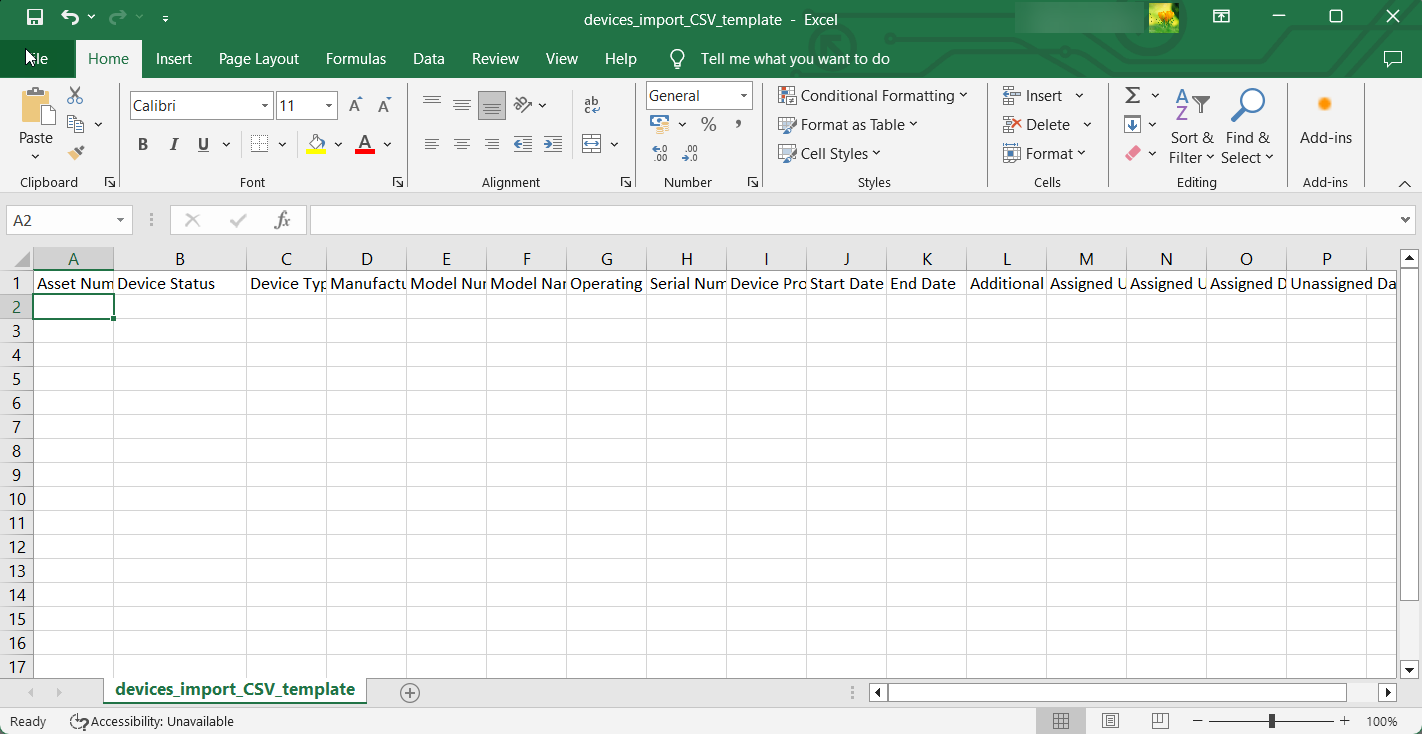Screen dimensions: 1422x734
Task: Click the Save icon in title bar
Action: coord(35,17)
